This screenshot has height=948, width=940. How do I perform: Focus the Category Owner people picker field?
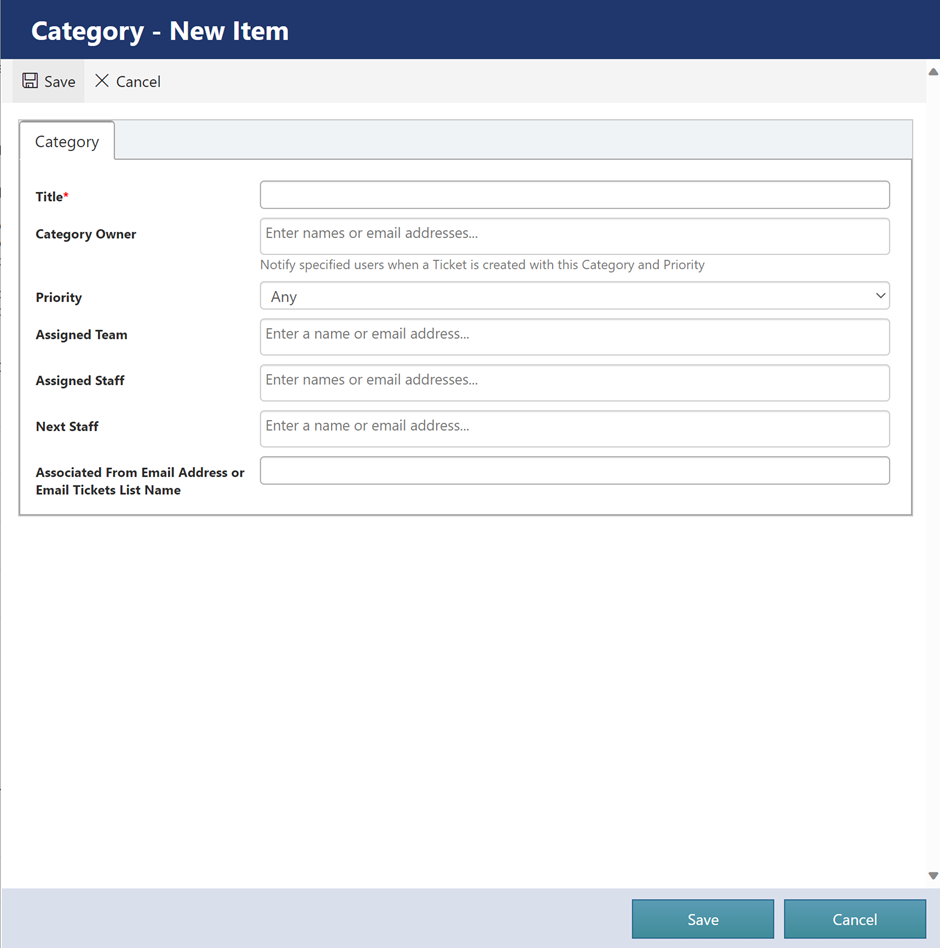coord(574,235)
